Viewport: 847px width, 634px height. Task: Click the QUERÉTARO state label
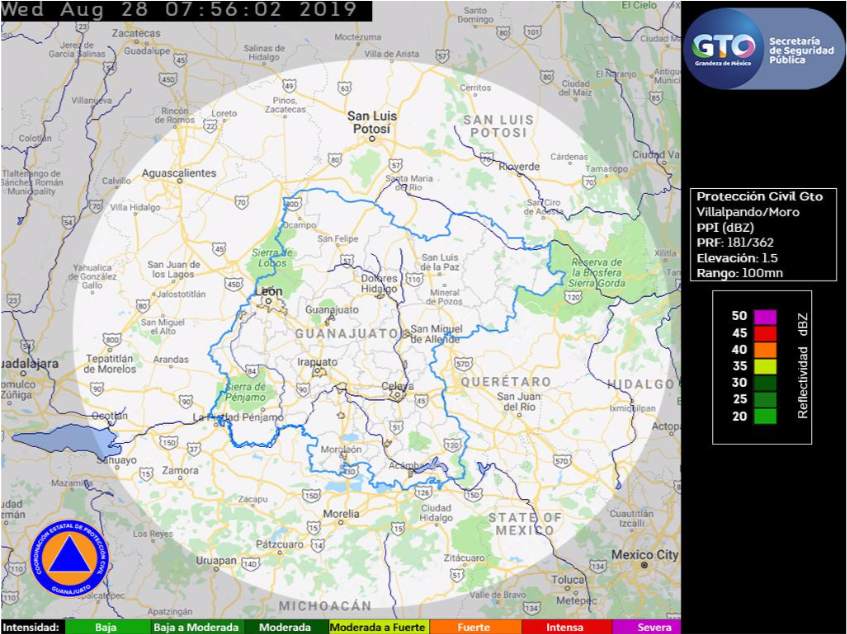[506, 382]
